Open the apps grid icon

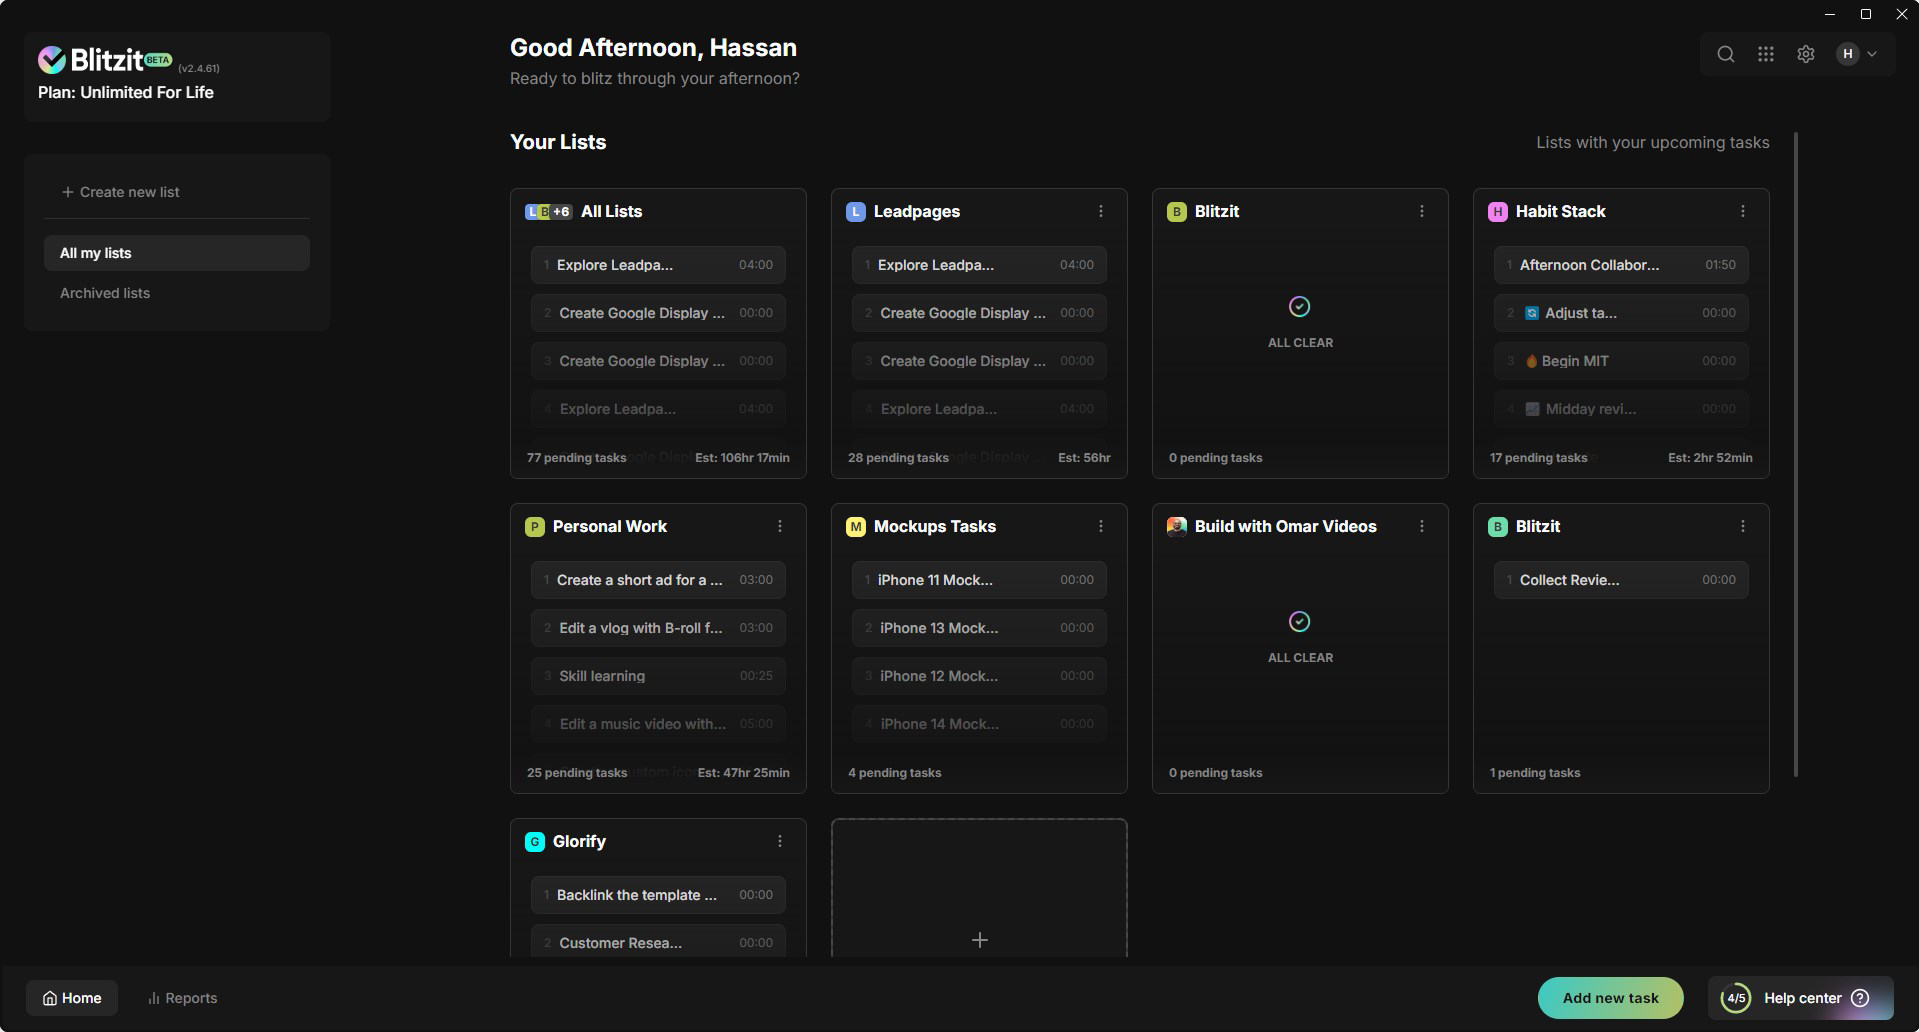[1765, 53]
